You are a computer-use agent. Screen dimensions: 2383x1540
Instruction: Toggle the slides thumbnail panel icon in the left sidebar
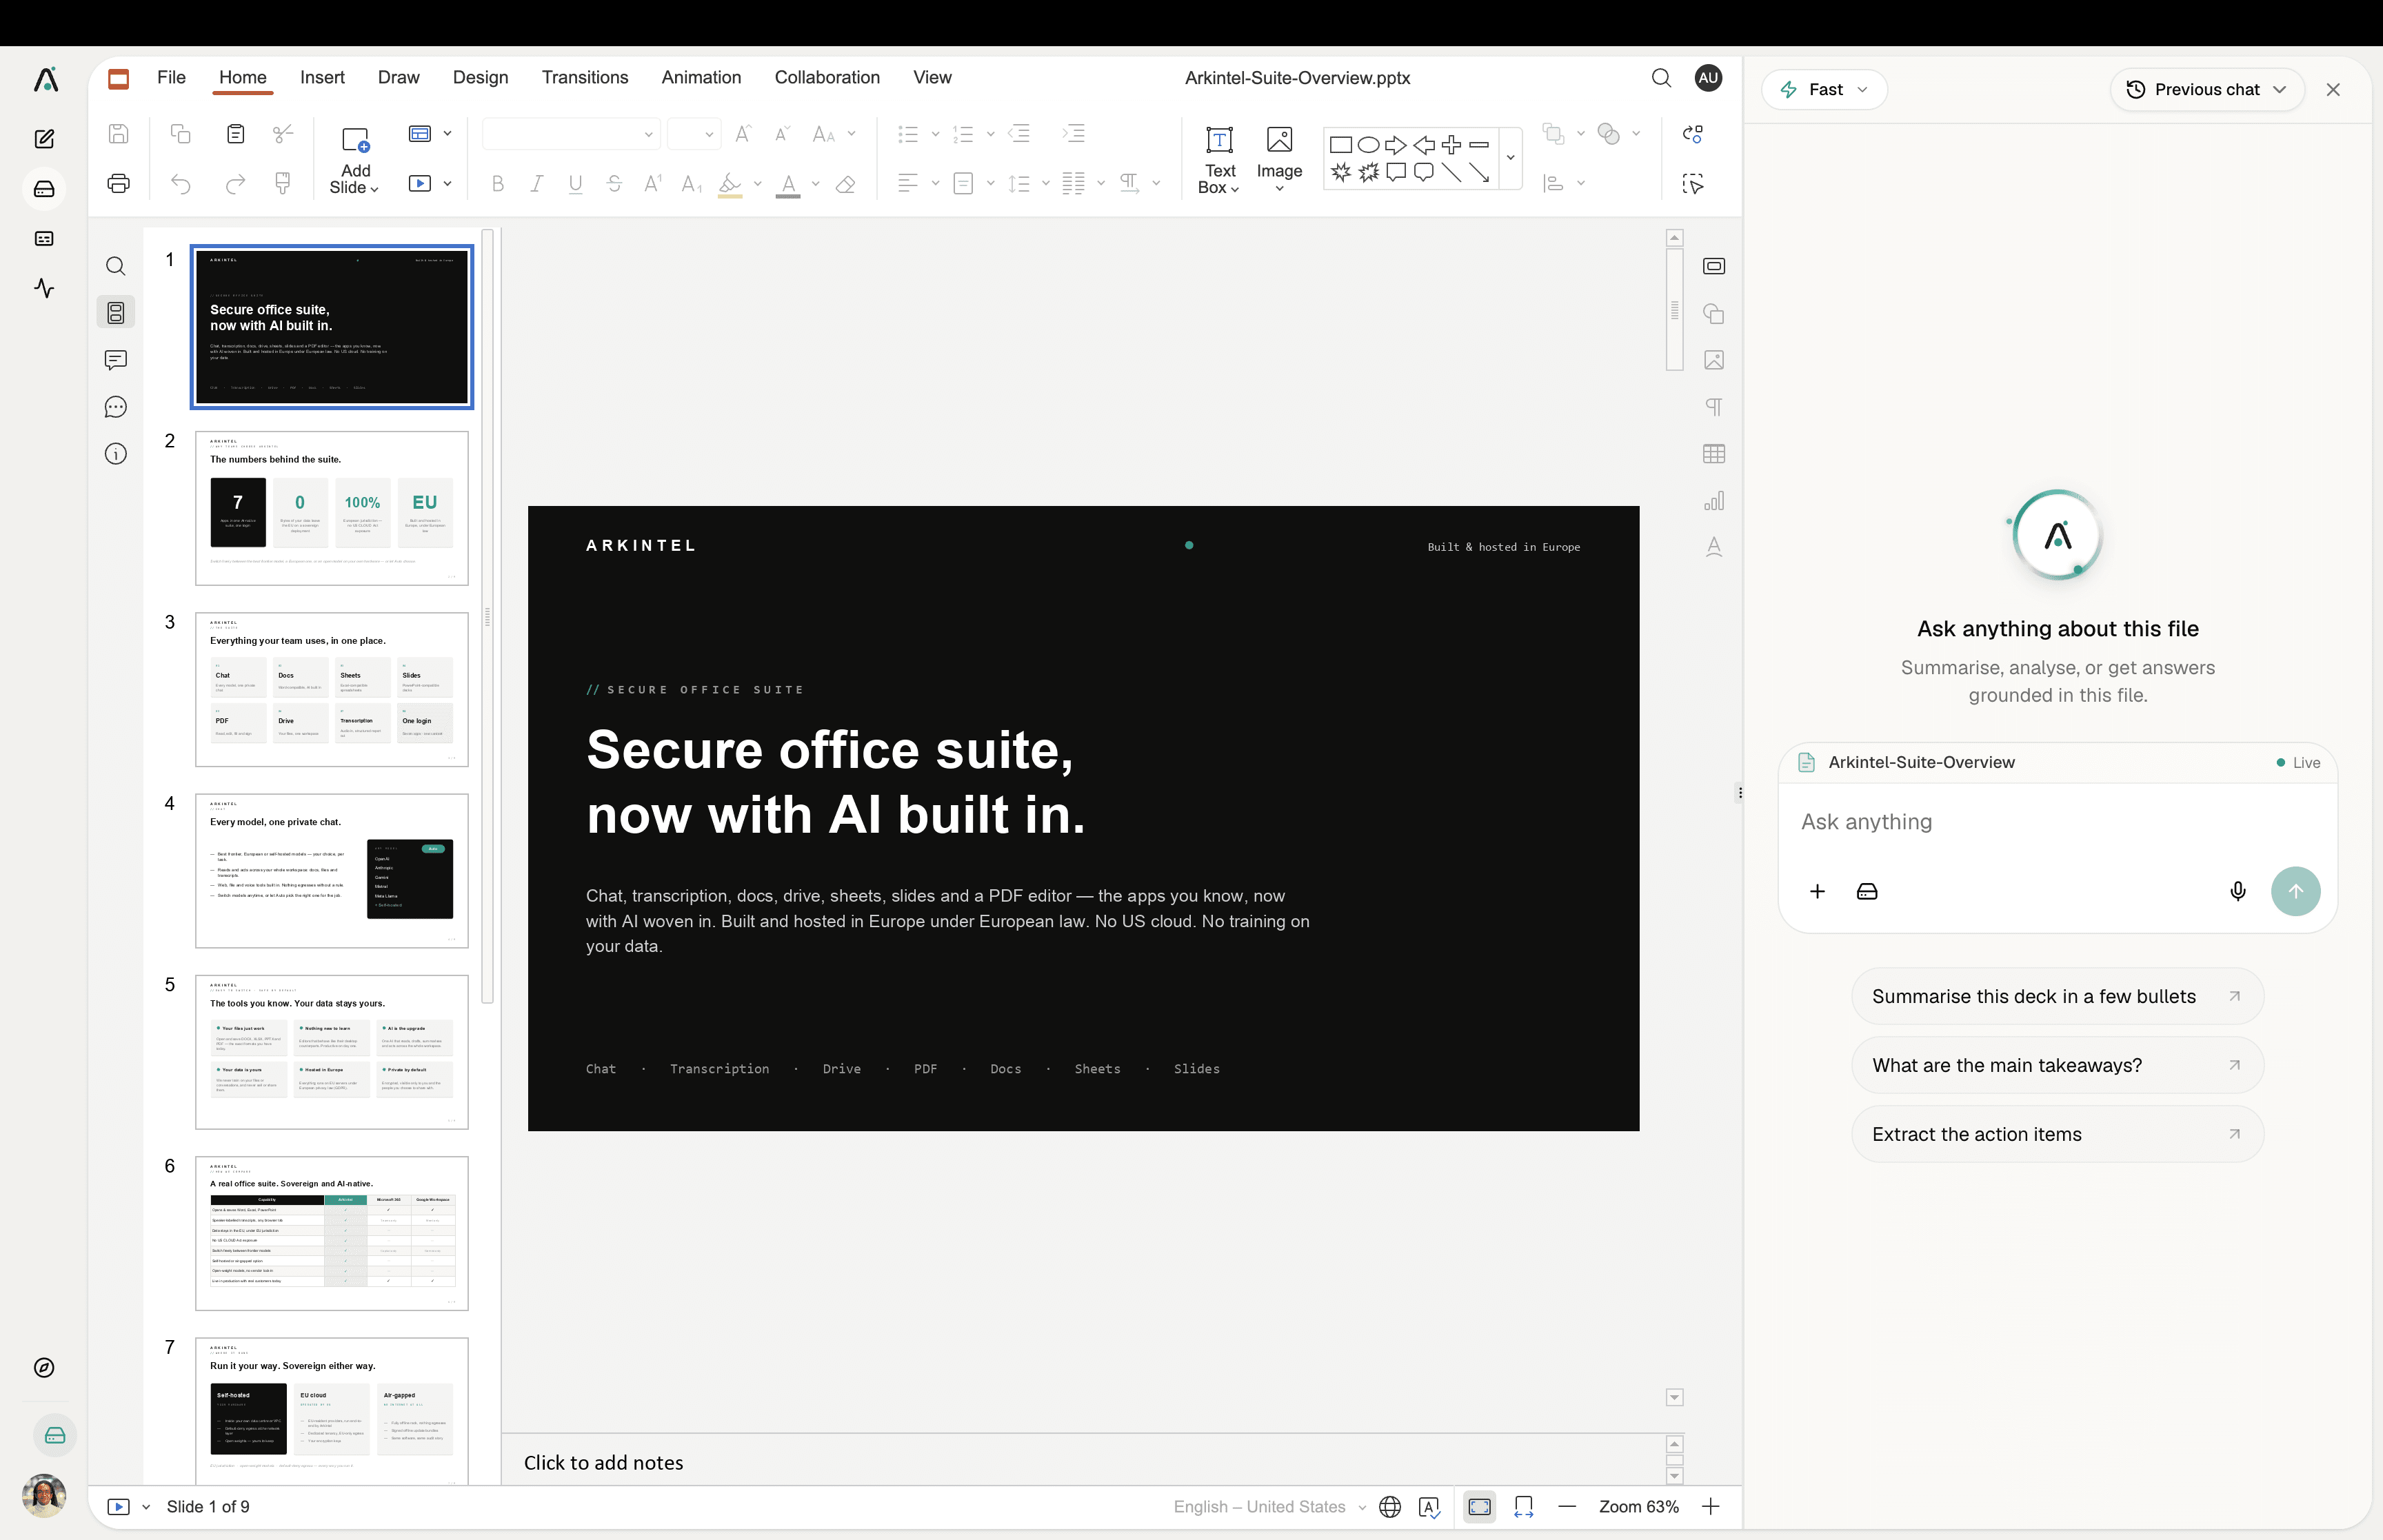(x=116, y=313)
